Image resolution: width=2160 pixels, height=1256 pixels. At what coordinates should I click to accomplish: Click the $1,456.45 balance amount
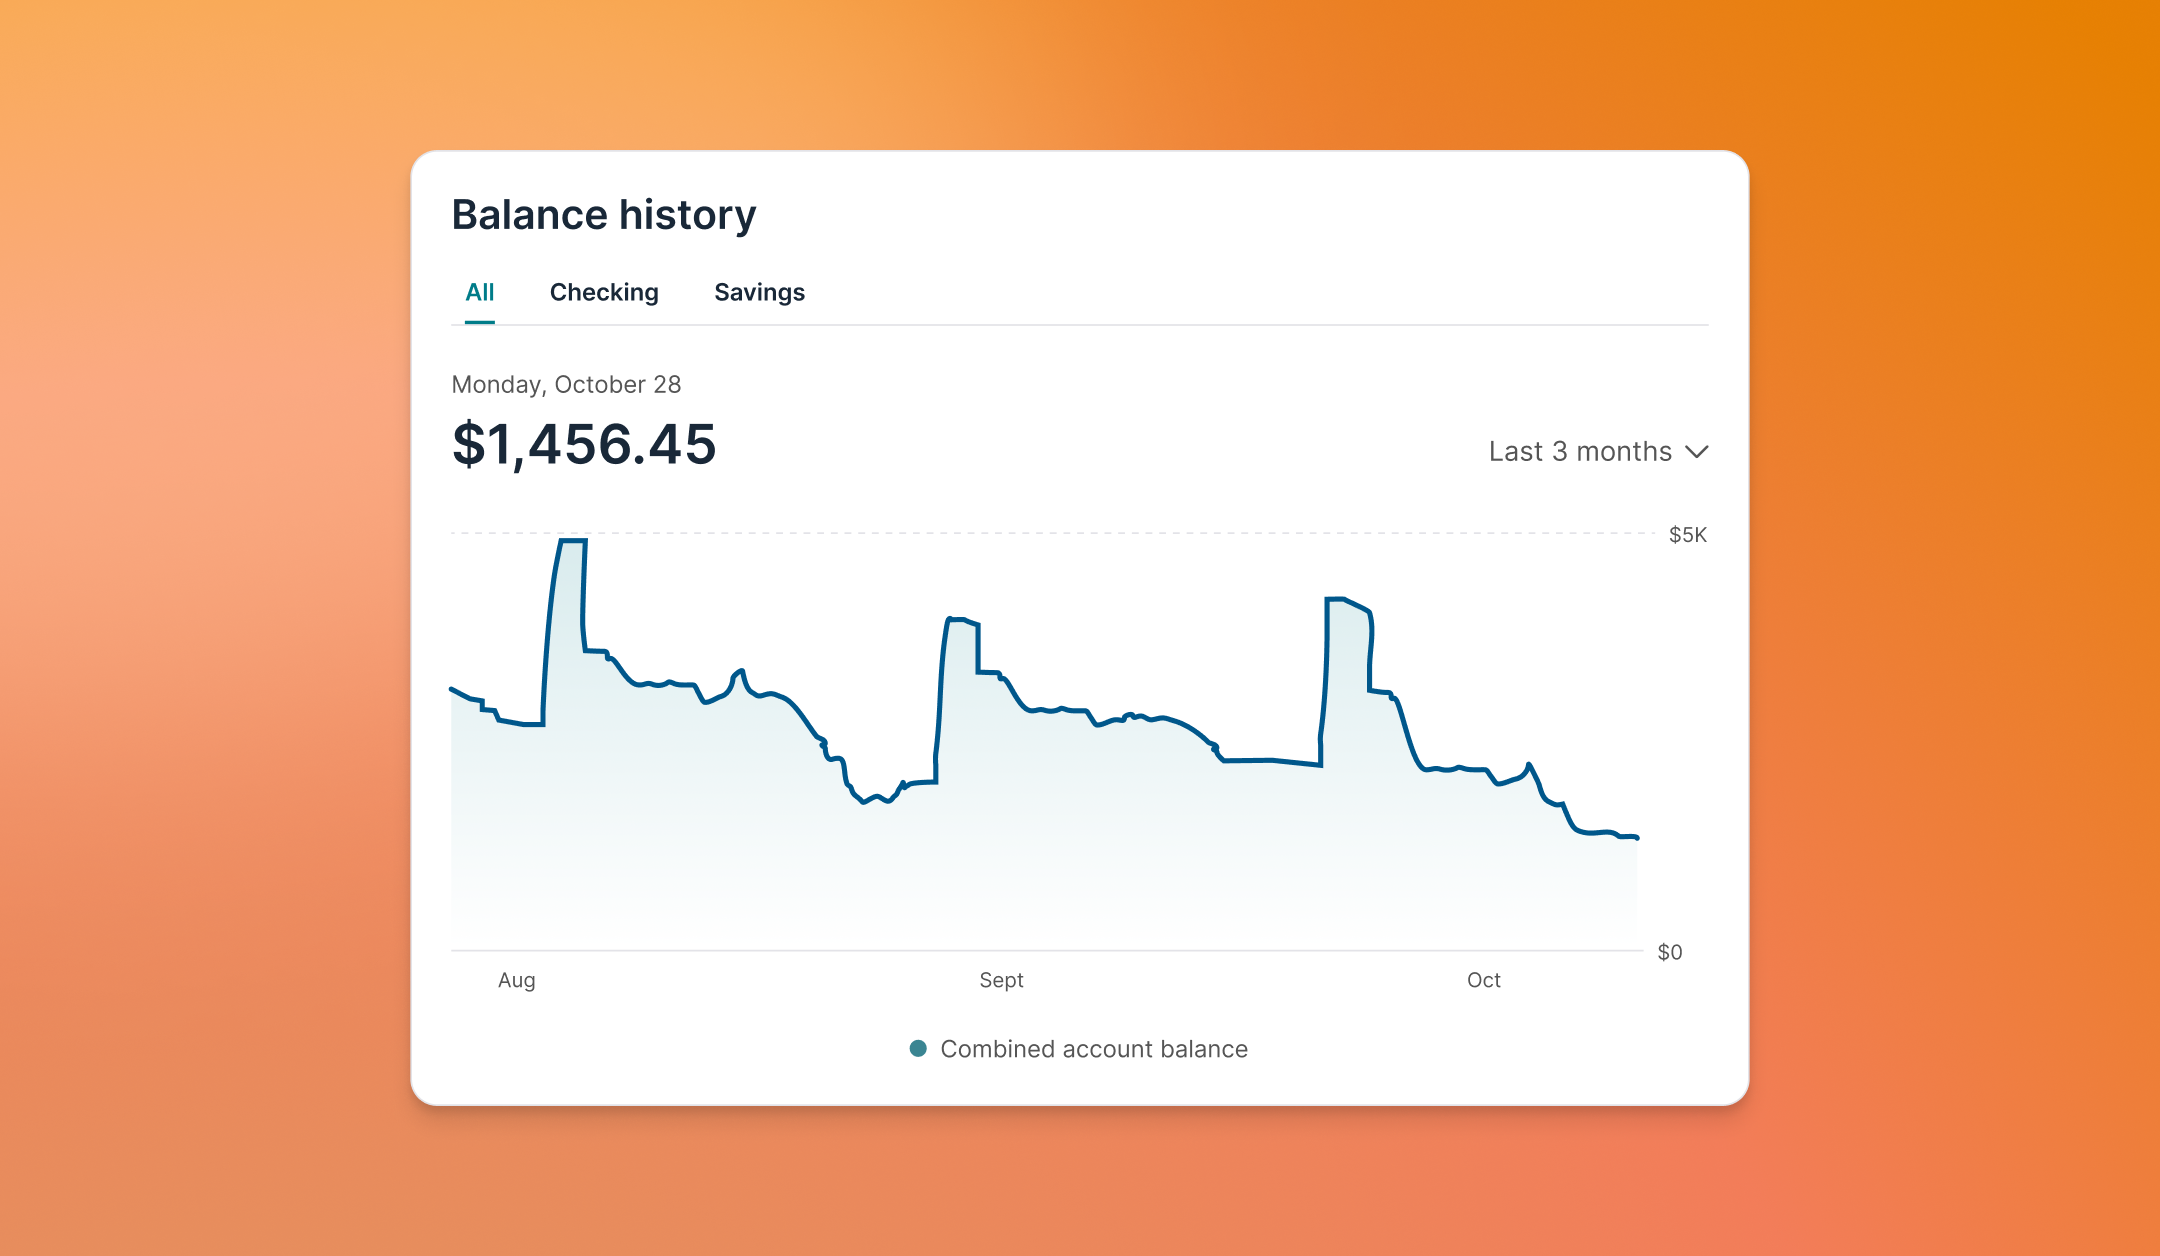pyautogui.click(x=584, y=444)
